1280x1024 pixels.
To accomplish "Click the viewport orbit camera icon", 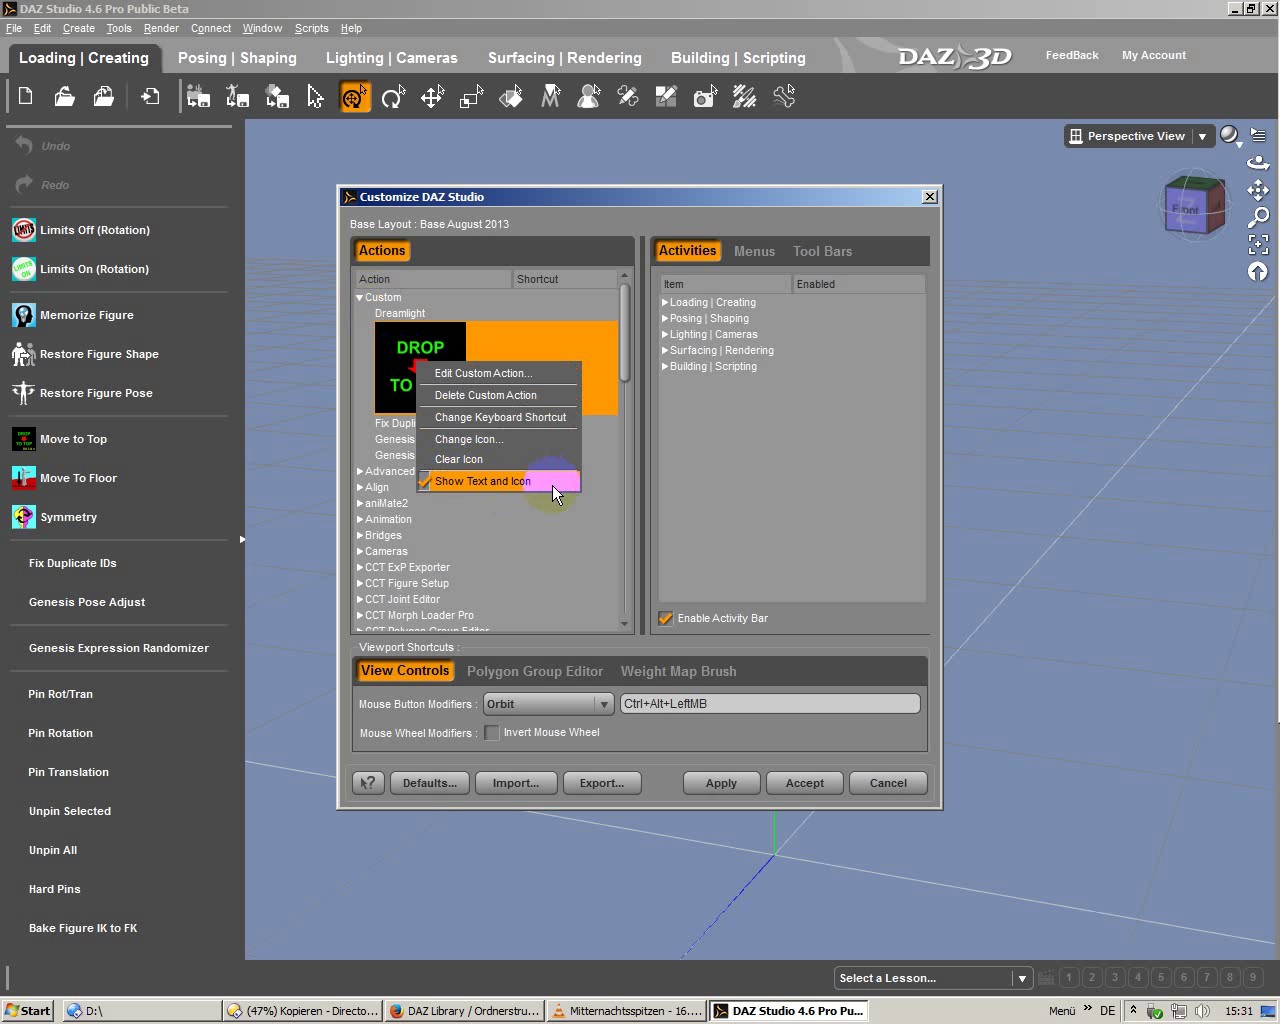I will click(1258, 163).
